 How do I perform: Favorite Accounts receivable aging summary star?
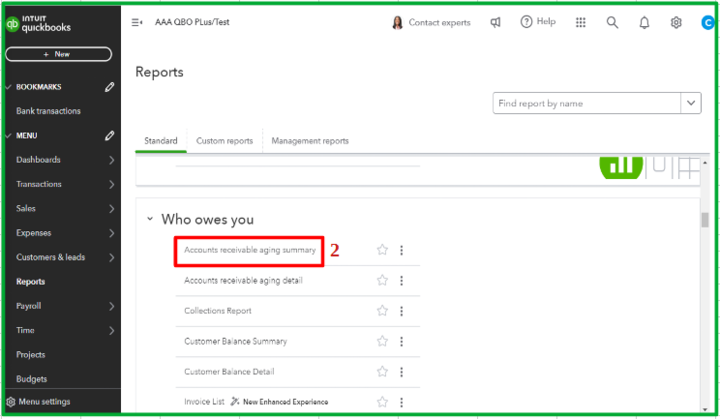(382, 250)
